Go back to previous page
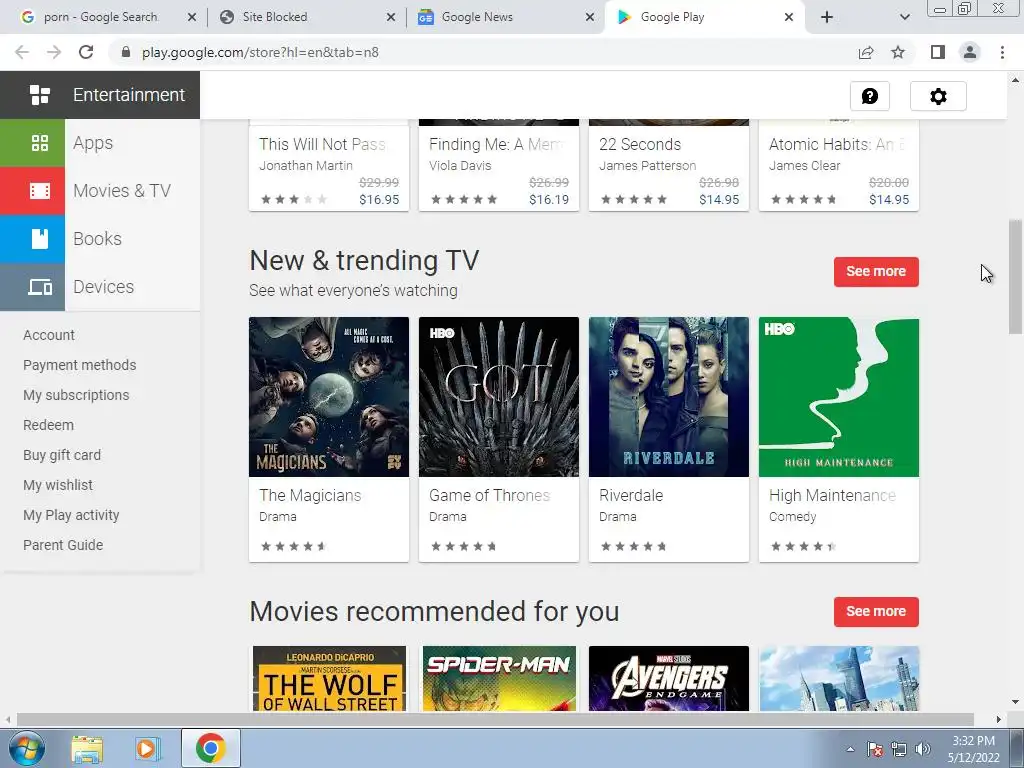Image resolution: width=1024 pixels, height=768 pixels. click(22, 52)
